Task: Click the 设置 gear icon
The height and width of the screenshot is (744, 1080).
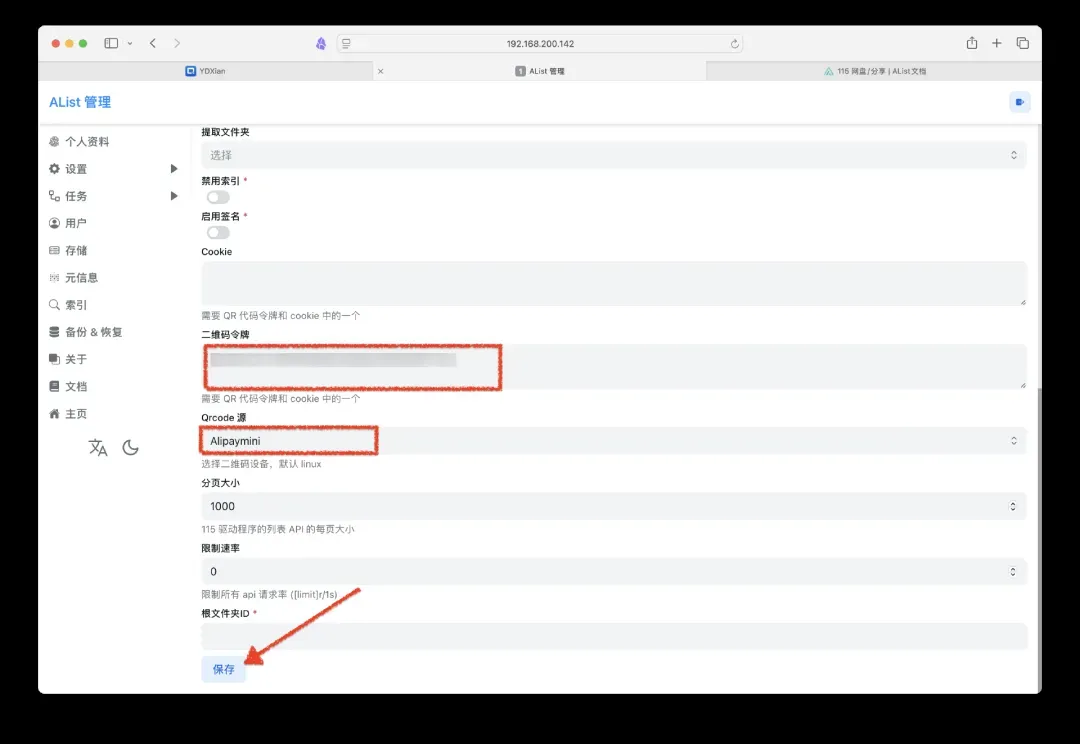Action: click(x=54, y=169)
